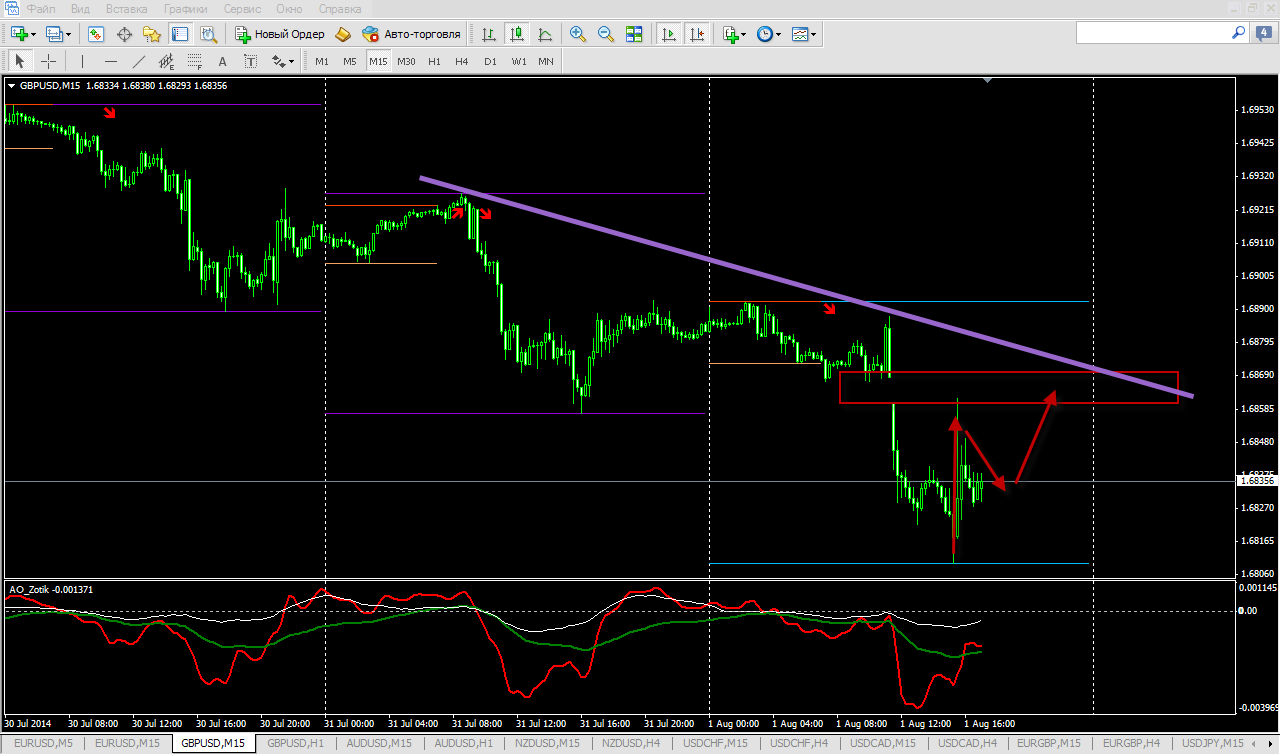
Task: Open the Вид menu
Action: 80,8
